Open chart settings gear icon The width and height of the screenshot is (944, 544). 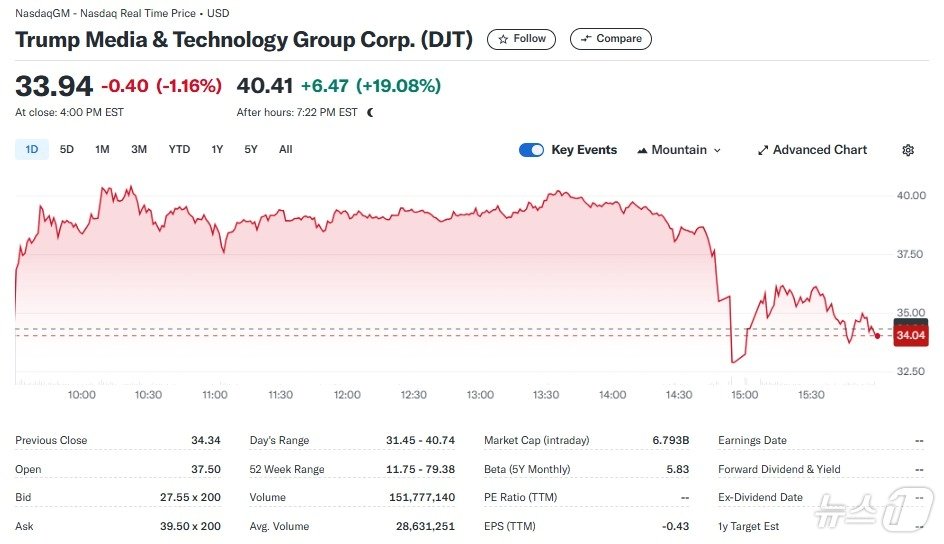[908, 150]
